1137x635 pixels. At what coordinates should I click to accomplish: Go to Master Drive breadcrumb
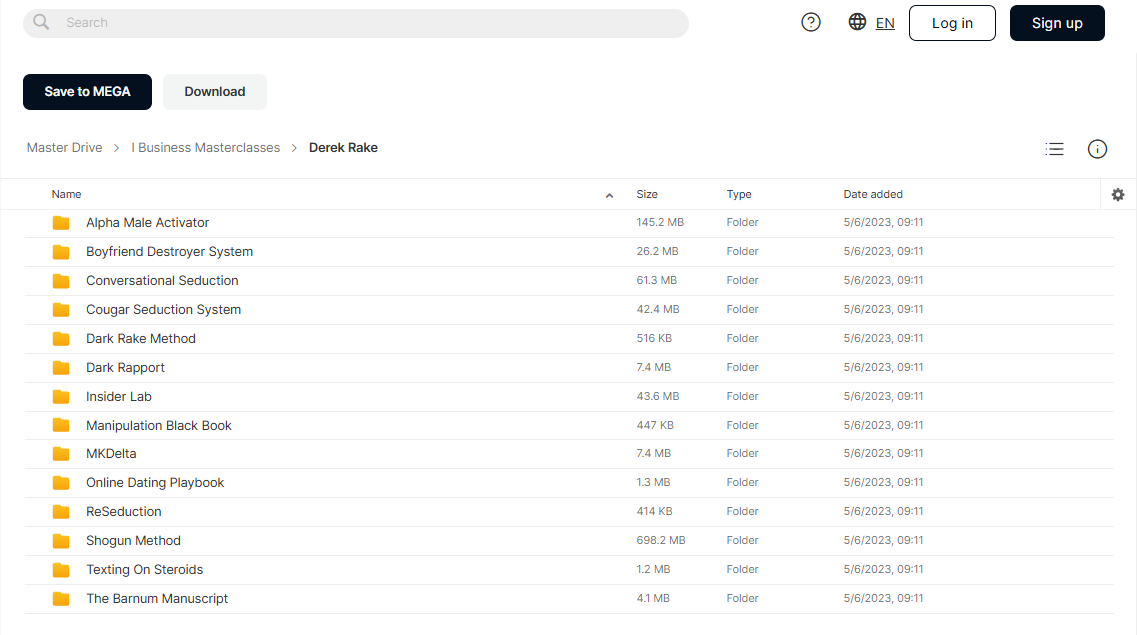pyautogui.click(x=65, y=148)
